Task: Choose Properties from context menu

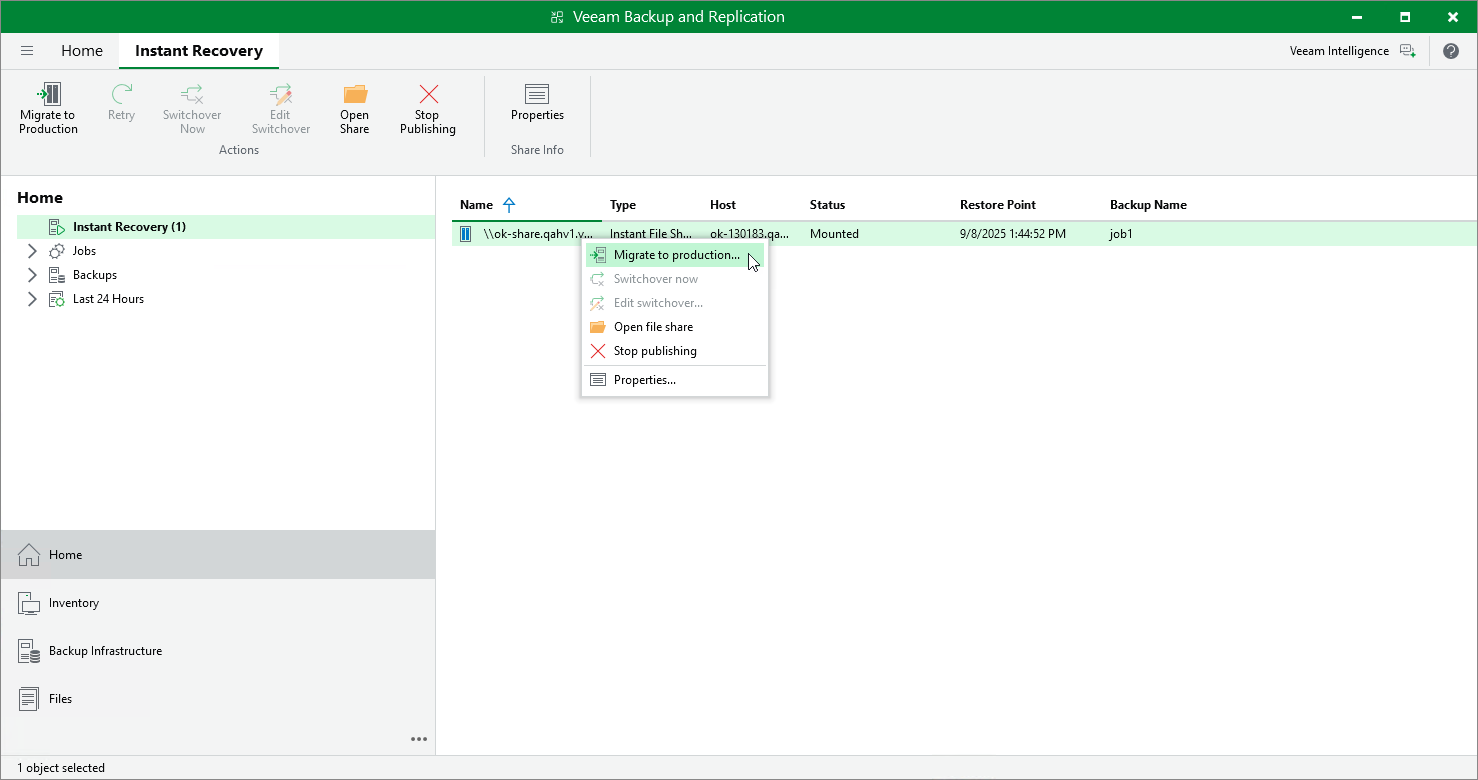Action: point(675,380)
